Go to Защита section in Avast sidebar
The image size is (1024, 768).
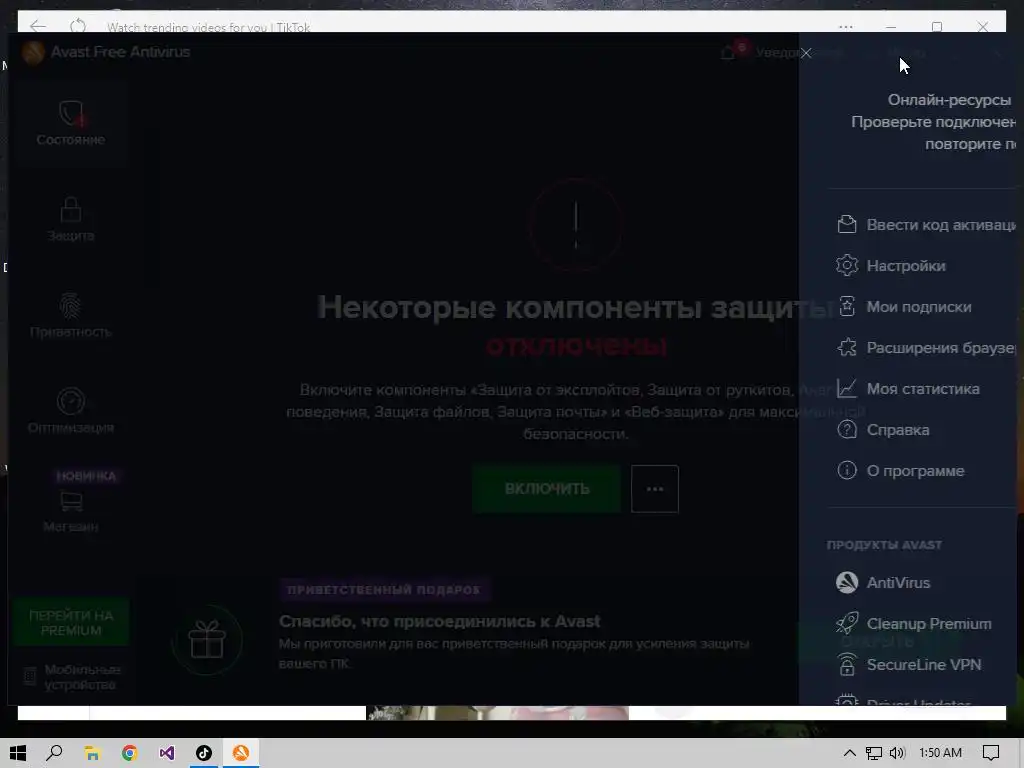pyautogui.click(x=71, y=219)
